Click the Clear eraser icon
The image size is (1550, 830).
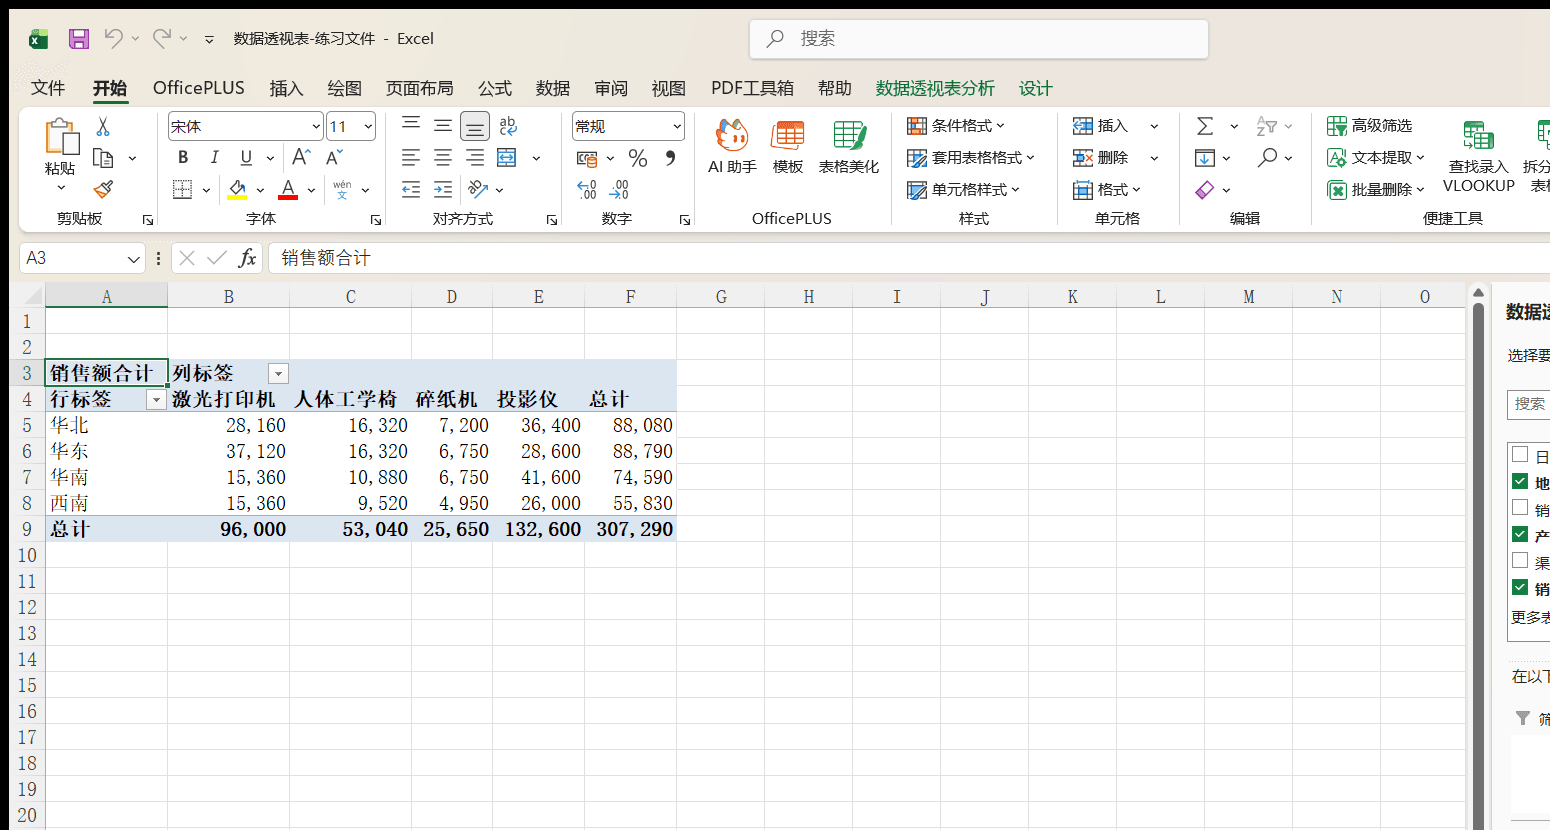pos(1205,189)
